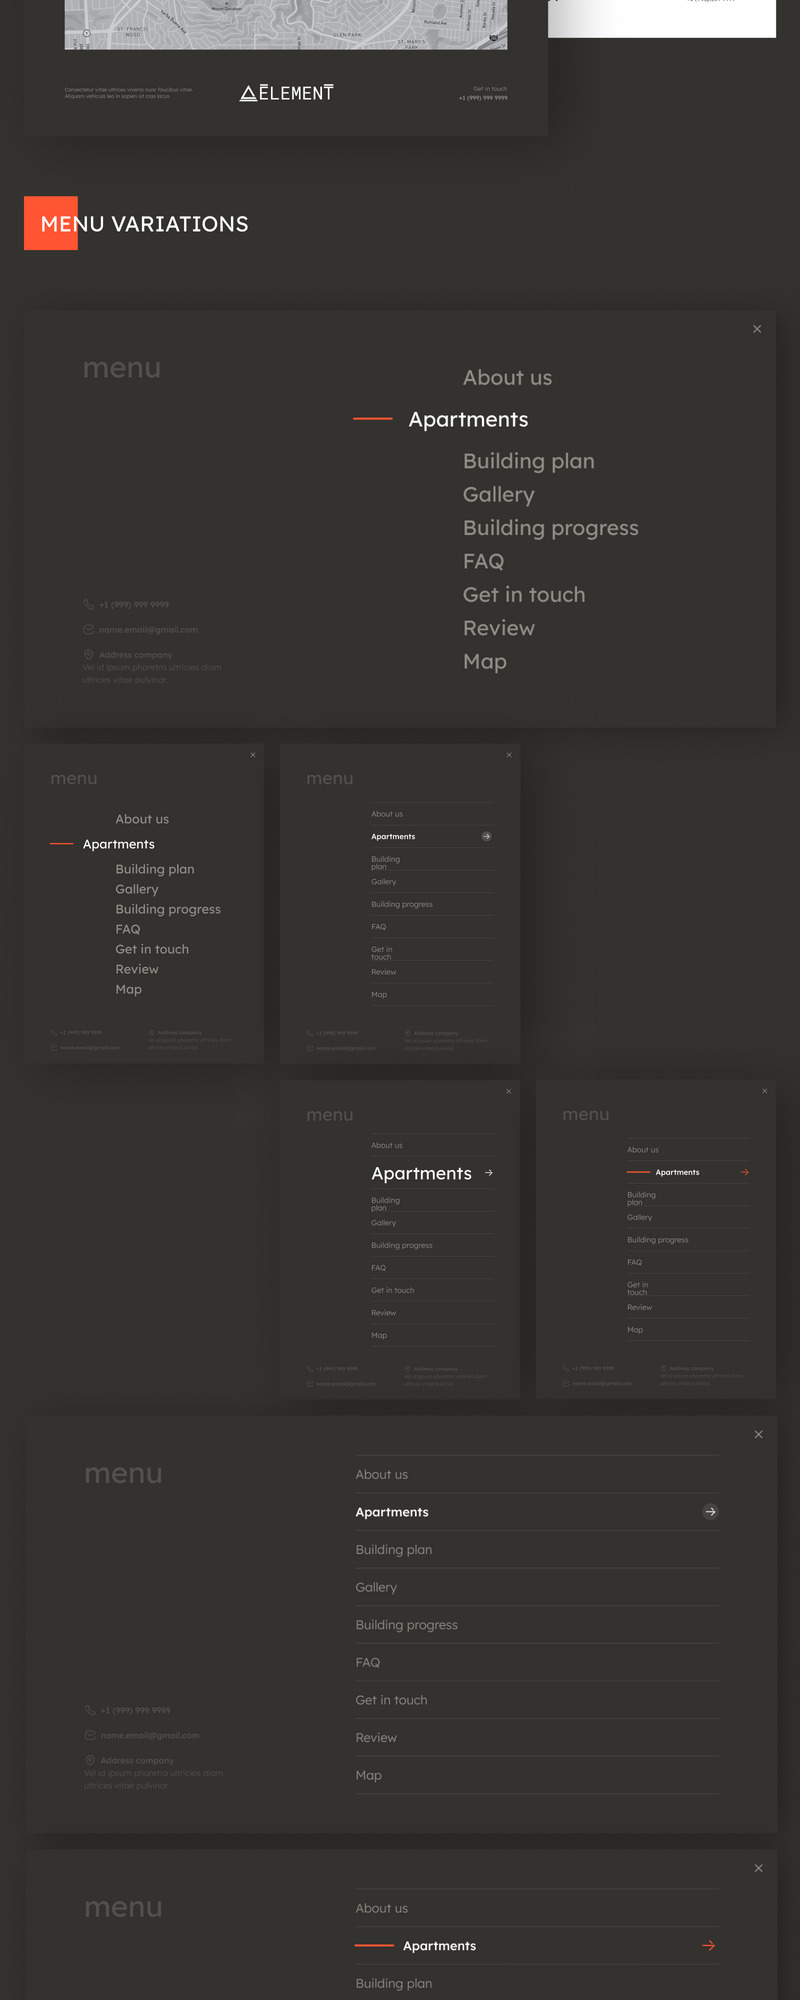This screenshot has height=2000, width=800.
Task: Click the red arrow in the small red-dash menu
Action: click(745, 1172)
